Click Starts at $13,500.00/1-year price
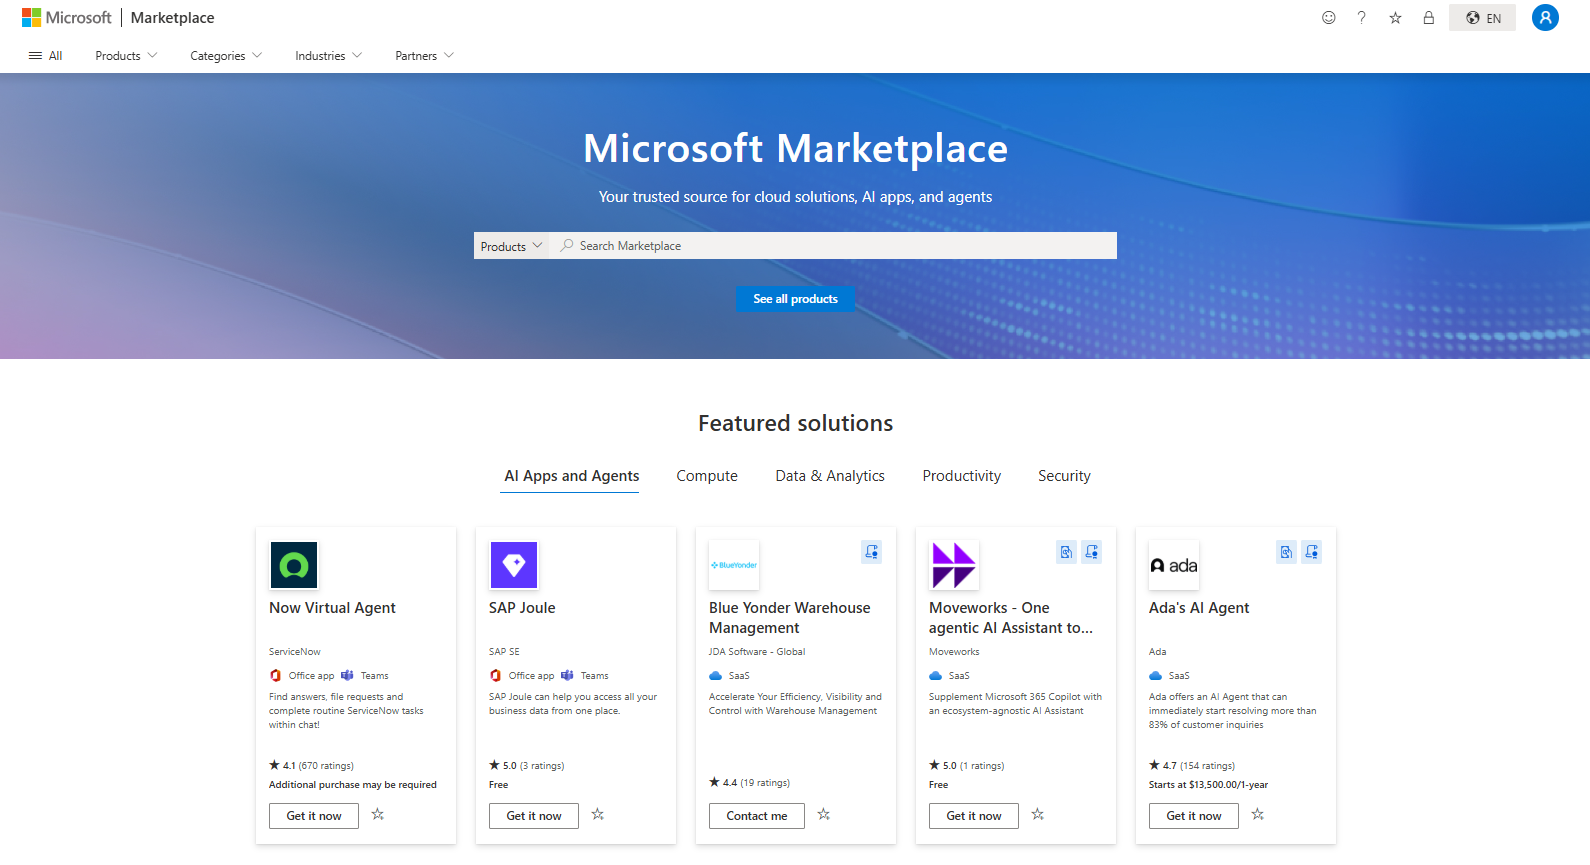This screenshot has height=865, width=1590. point(1208,785)
